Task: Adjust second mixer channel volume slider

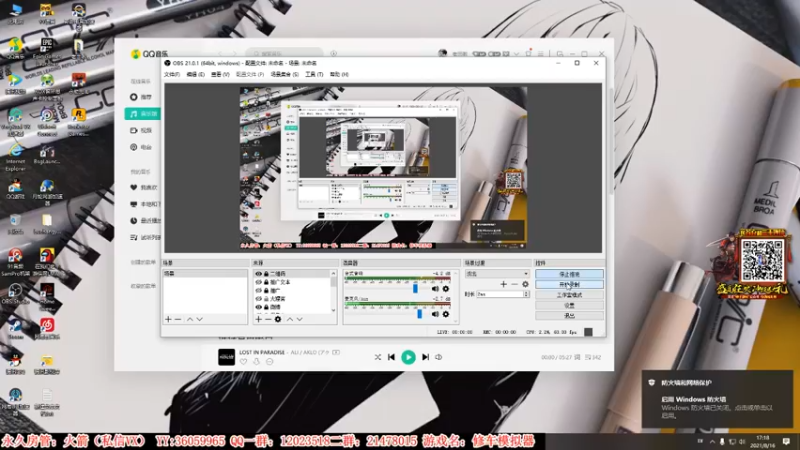Action: coord(419,314)
